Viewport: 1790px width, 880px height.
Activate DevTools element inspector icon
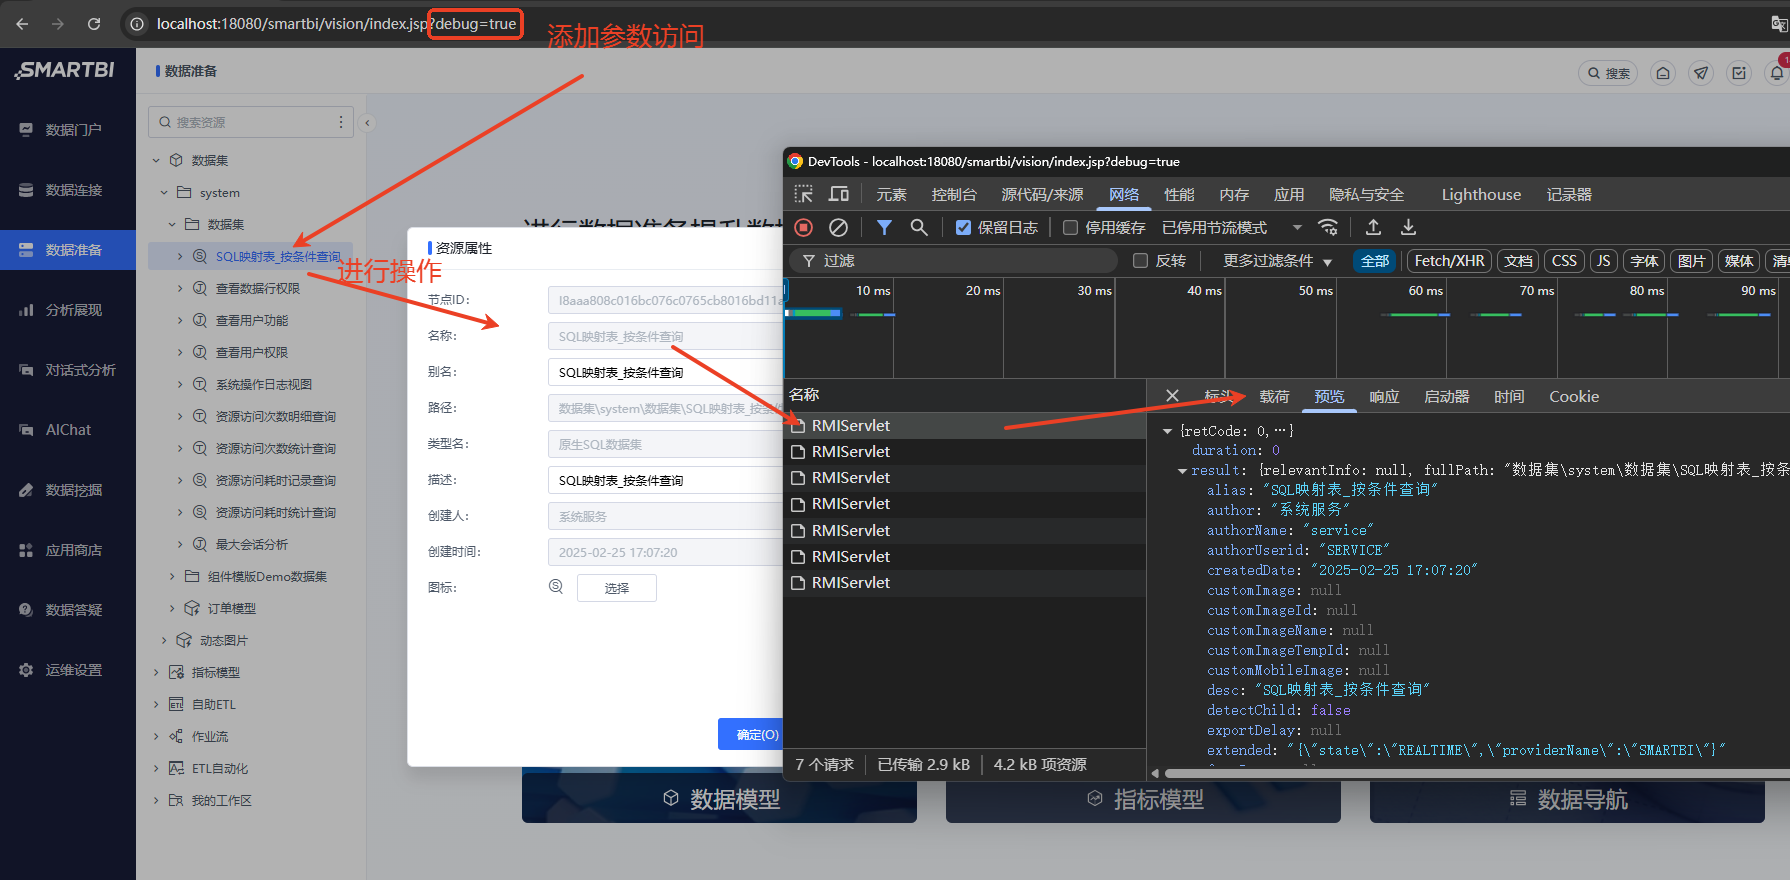pos(804,194)
